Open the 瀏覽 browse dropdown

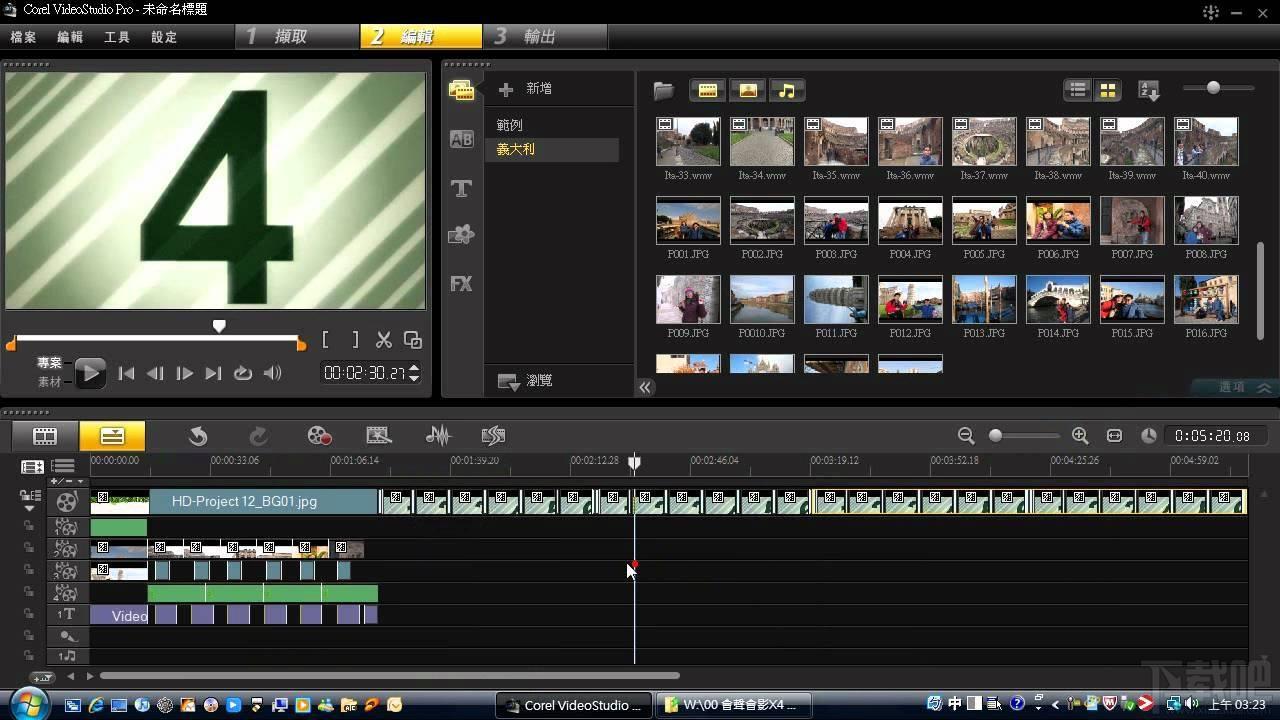527,381
